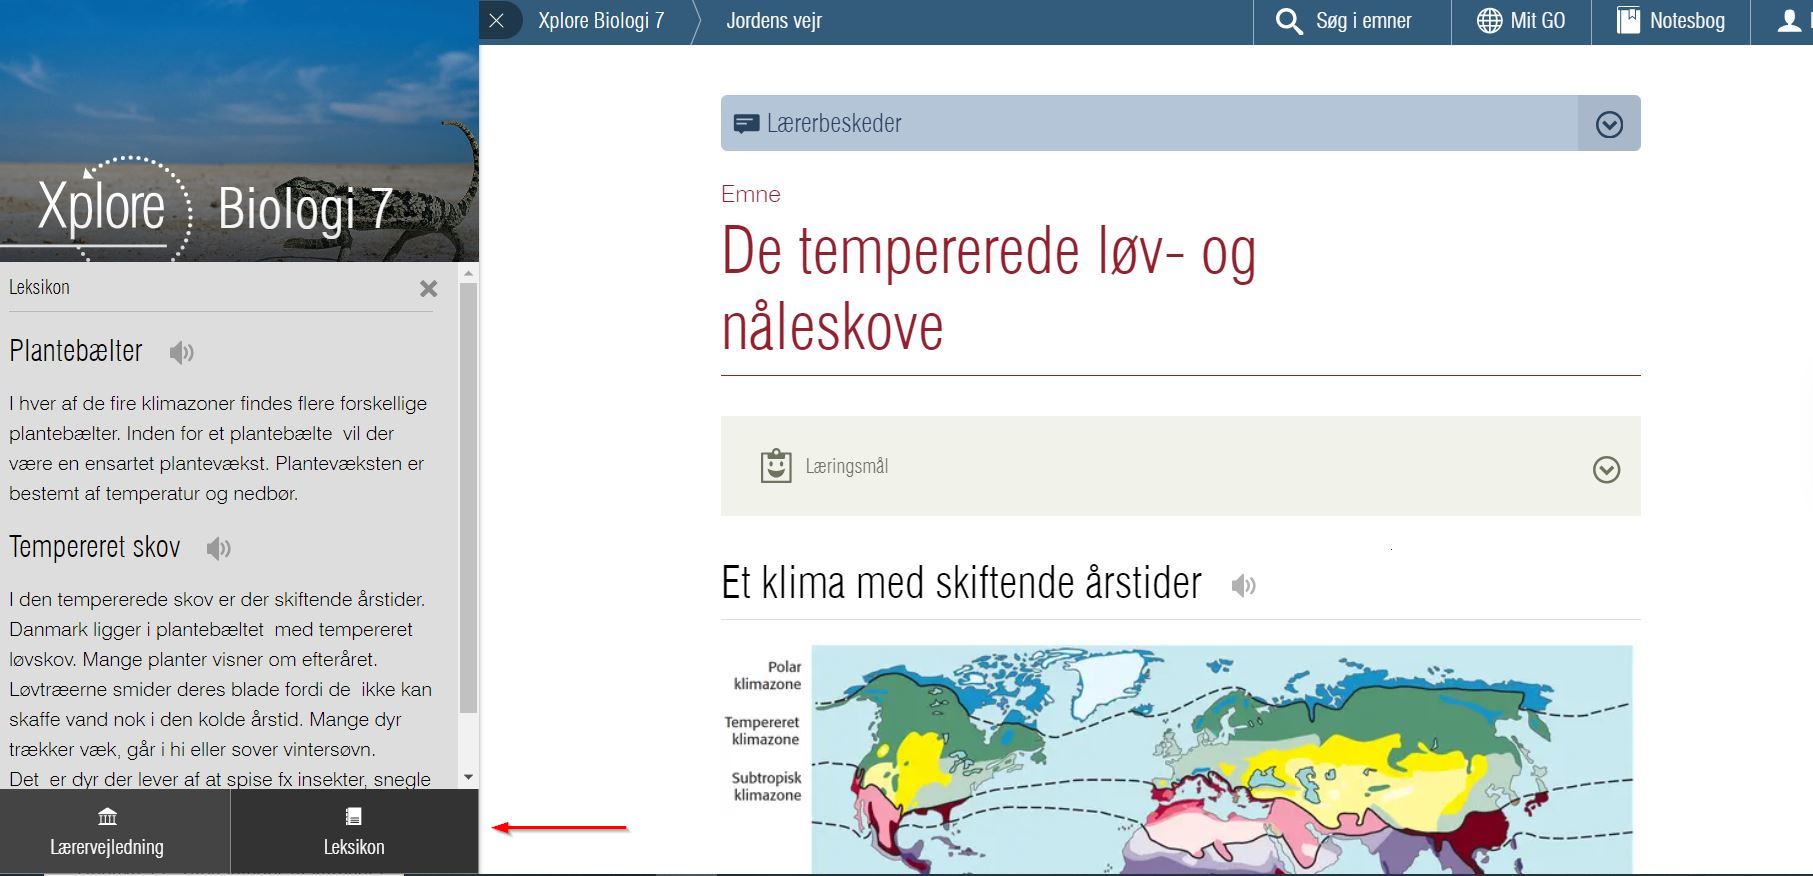Close the sidebar with the round X button
This screenshot has width=1813, height=876.
[x=497, y=21]
